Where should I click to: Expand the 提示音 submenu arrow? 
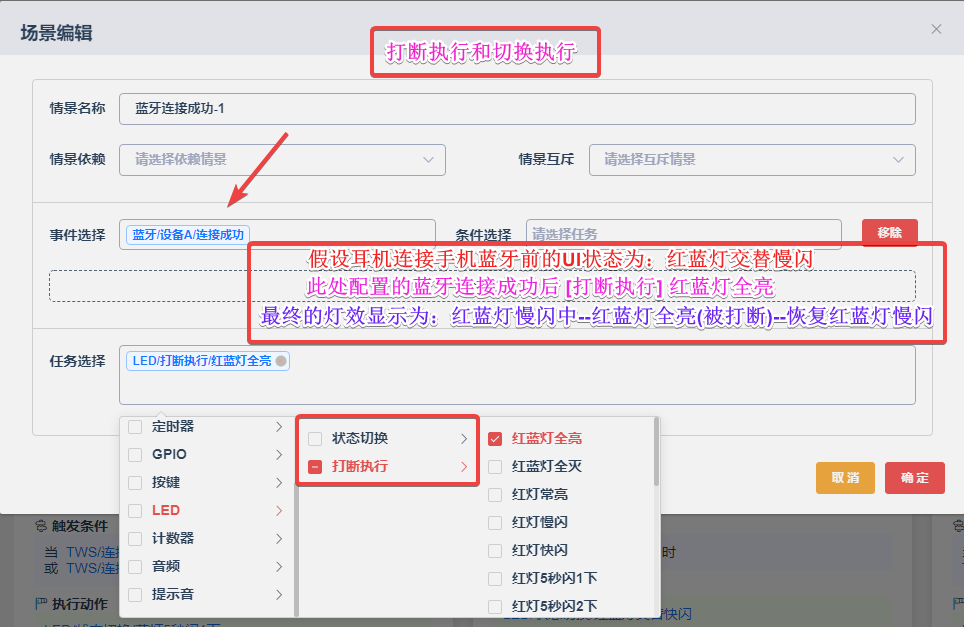click(279, 594)
